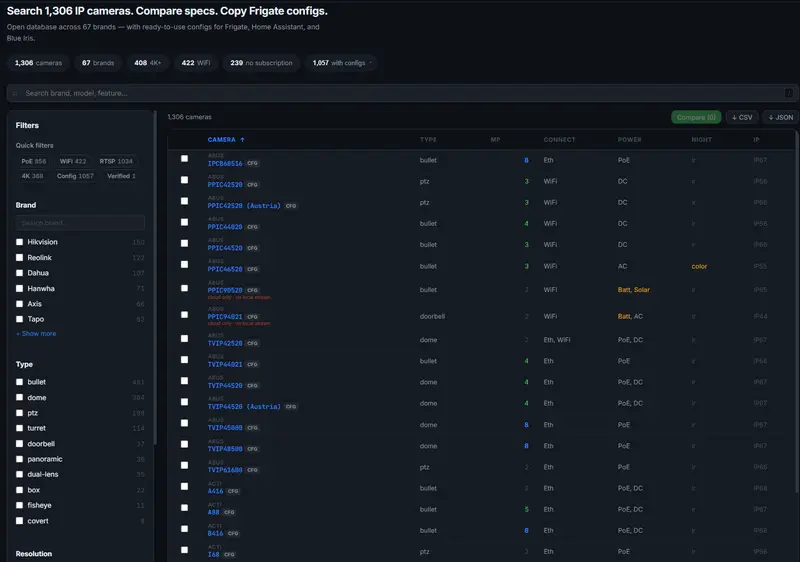This screenshot has height=562, width=800.
Task: Click the 67 brands stat pill
Action: click(x=98, y=63)
